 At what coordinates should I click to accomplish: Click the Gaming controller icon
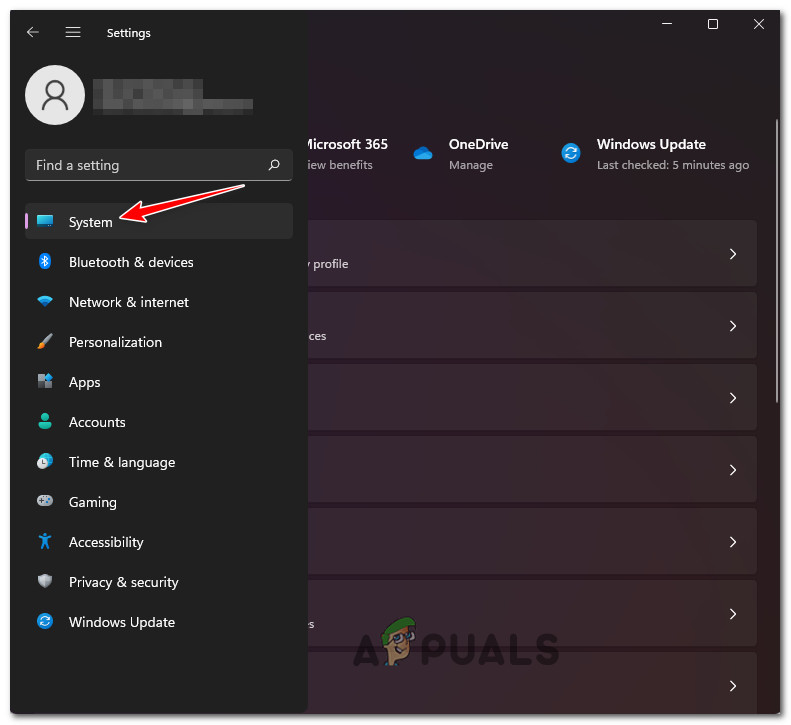(45, 500)
